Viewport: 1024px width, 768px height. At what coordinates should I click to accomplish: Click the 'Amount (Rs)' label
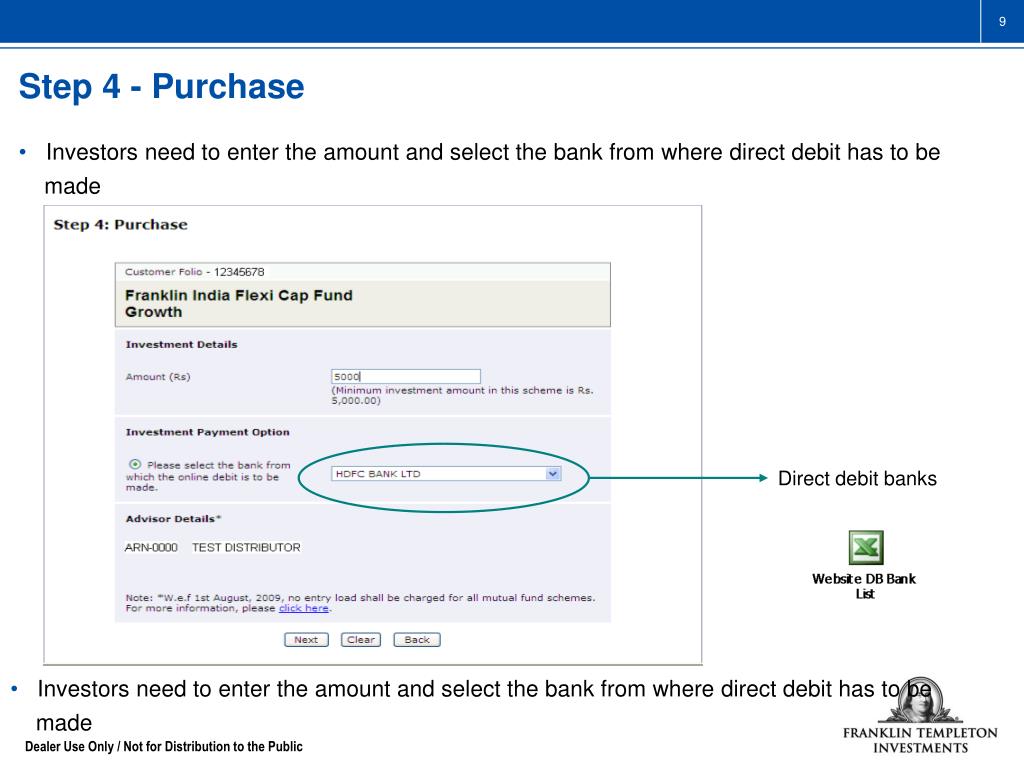[157, 377]
